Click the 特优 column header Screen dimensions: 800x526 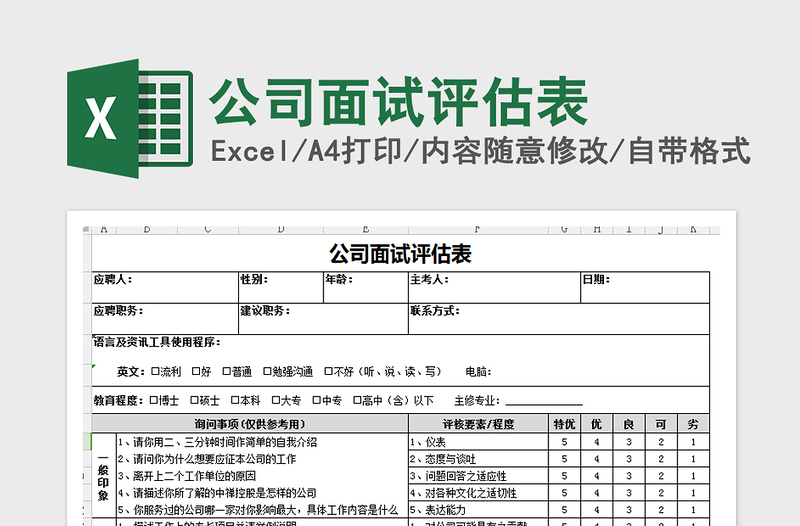564,424
